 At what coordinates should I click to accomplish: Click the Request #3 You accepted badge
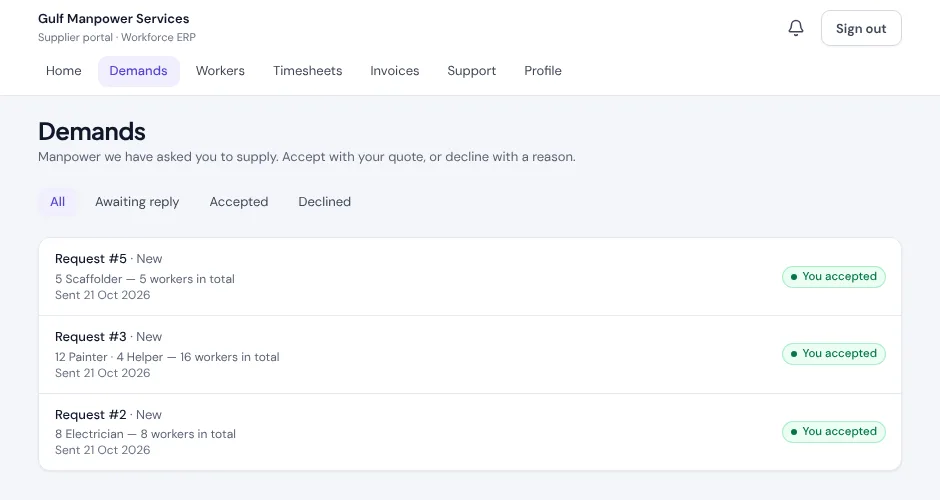[x=833, y=354]
